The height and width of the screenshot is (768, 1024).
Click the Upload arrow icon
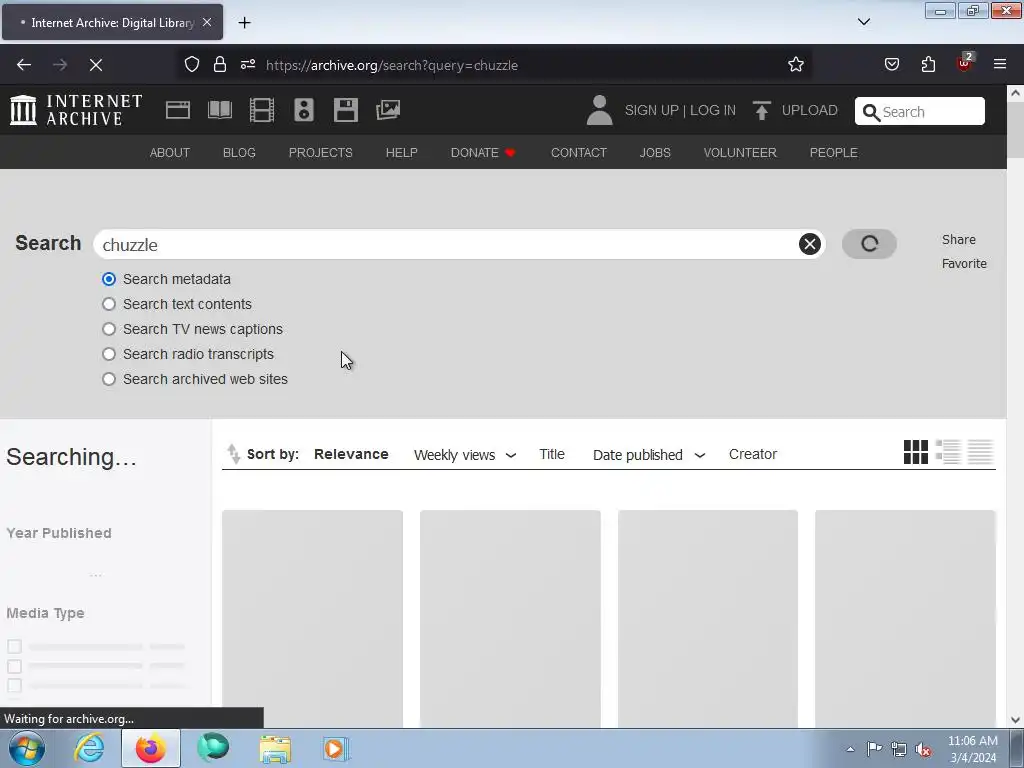point(761,110)
